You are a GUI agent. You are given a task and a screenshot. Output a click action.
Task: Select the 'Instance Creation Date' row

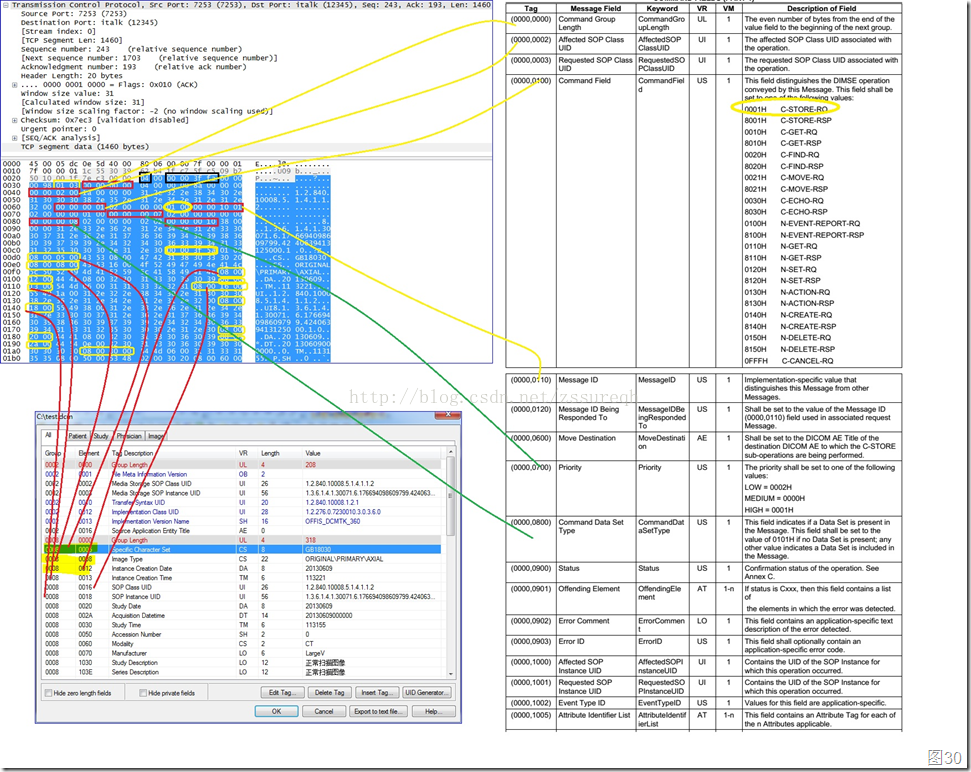(x=242, y=568)
